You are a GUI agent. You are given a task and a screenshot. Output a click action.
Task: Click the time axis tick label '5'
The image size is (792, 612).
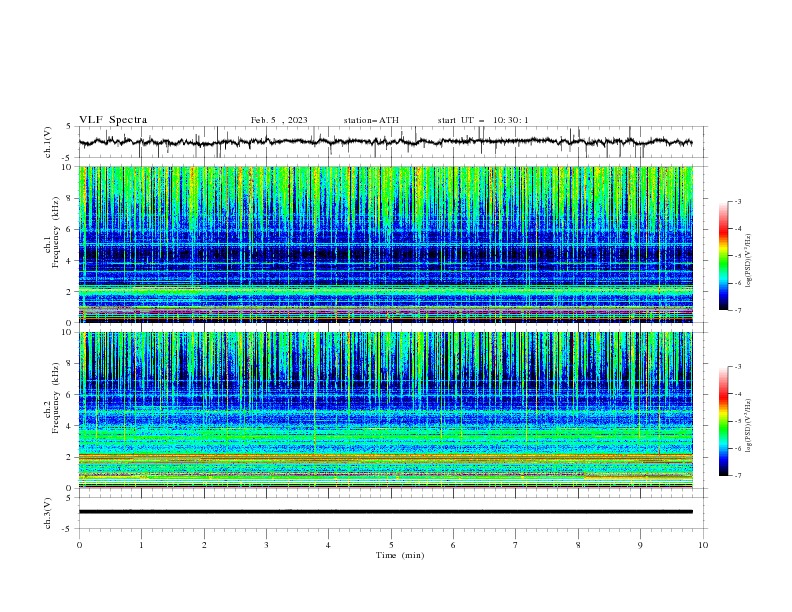[x=391, y=545]
